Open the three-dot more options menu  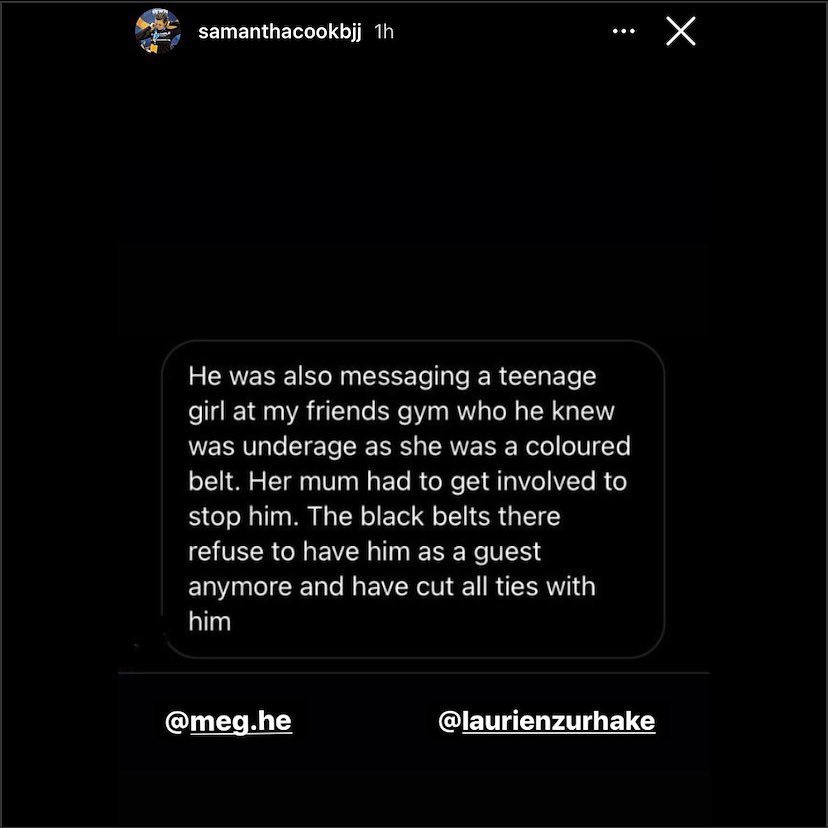(624, 31)
